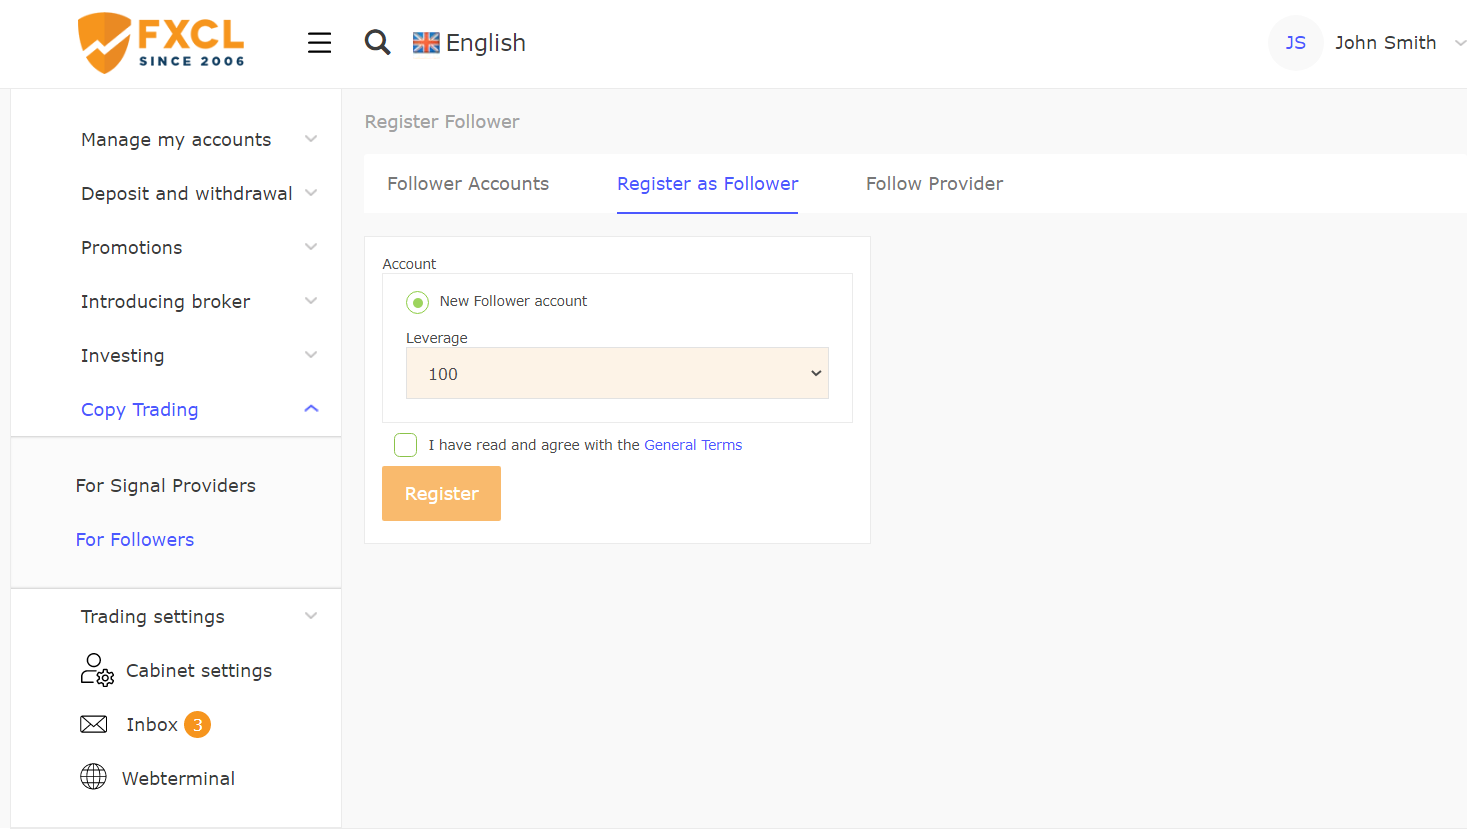
Task: Open the Leverage dropdown
Action: tap(617, 373)
